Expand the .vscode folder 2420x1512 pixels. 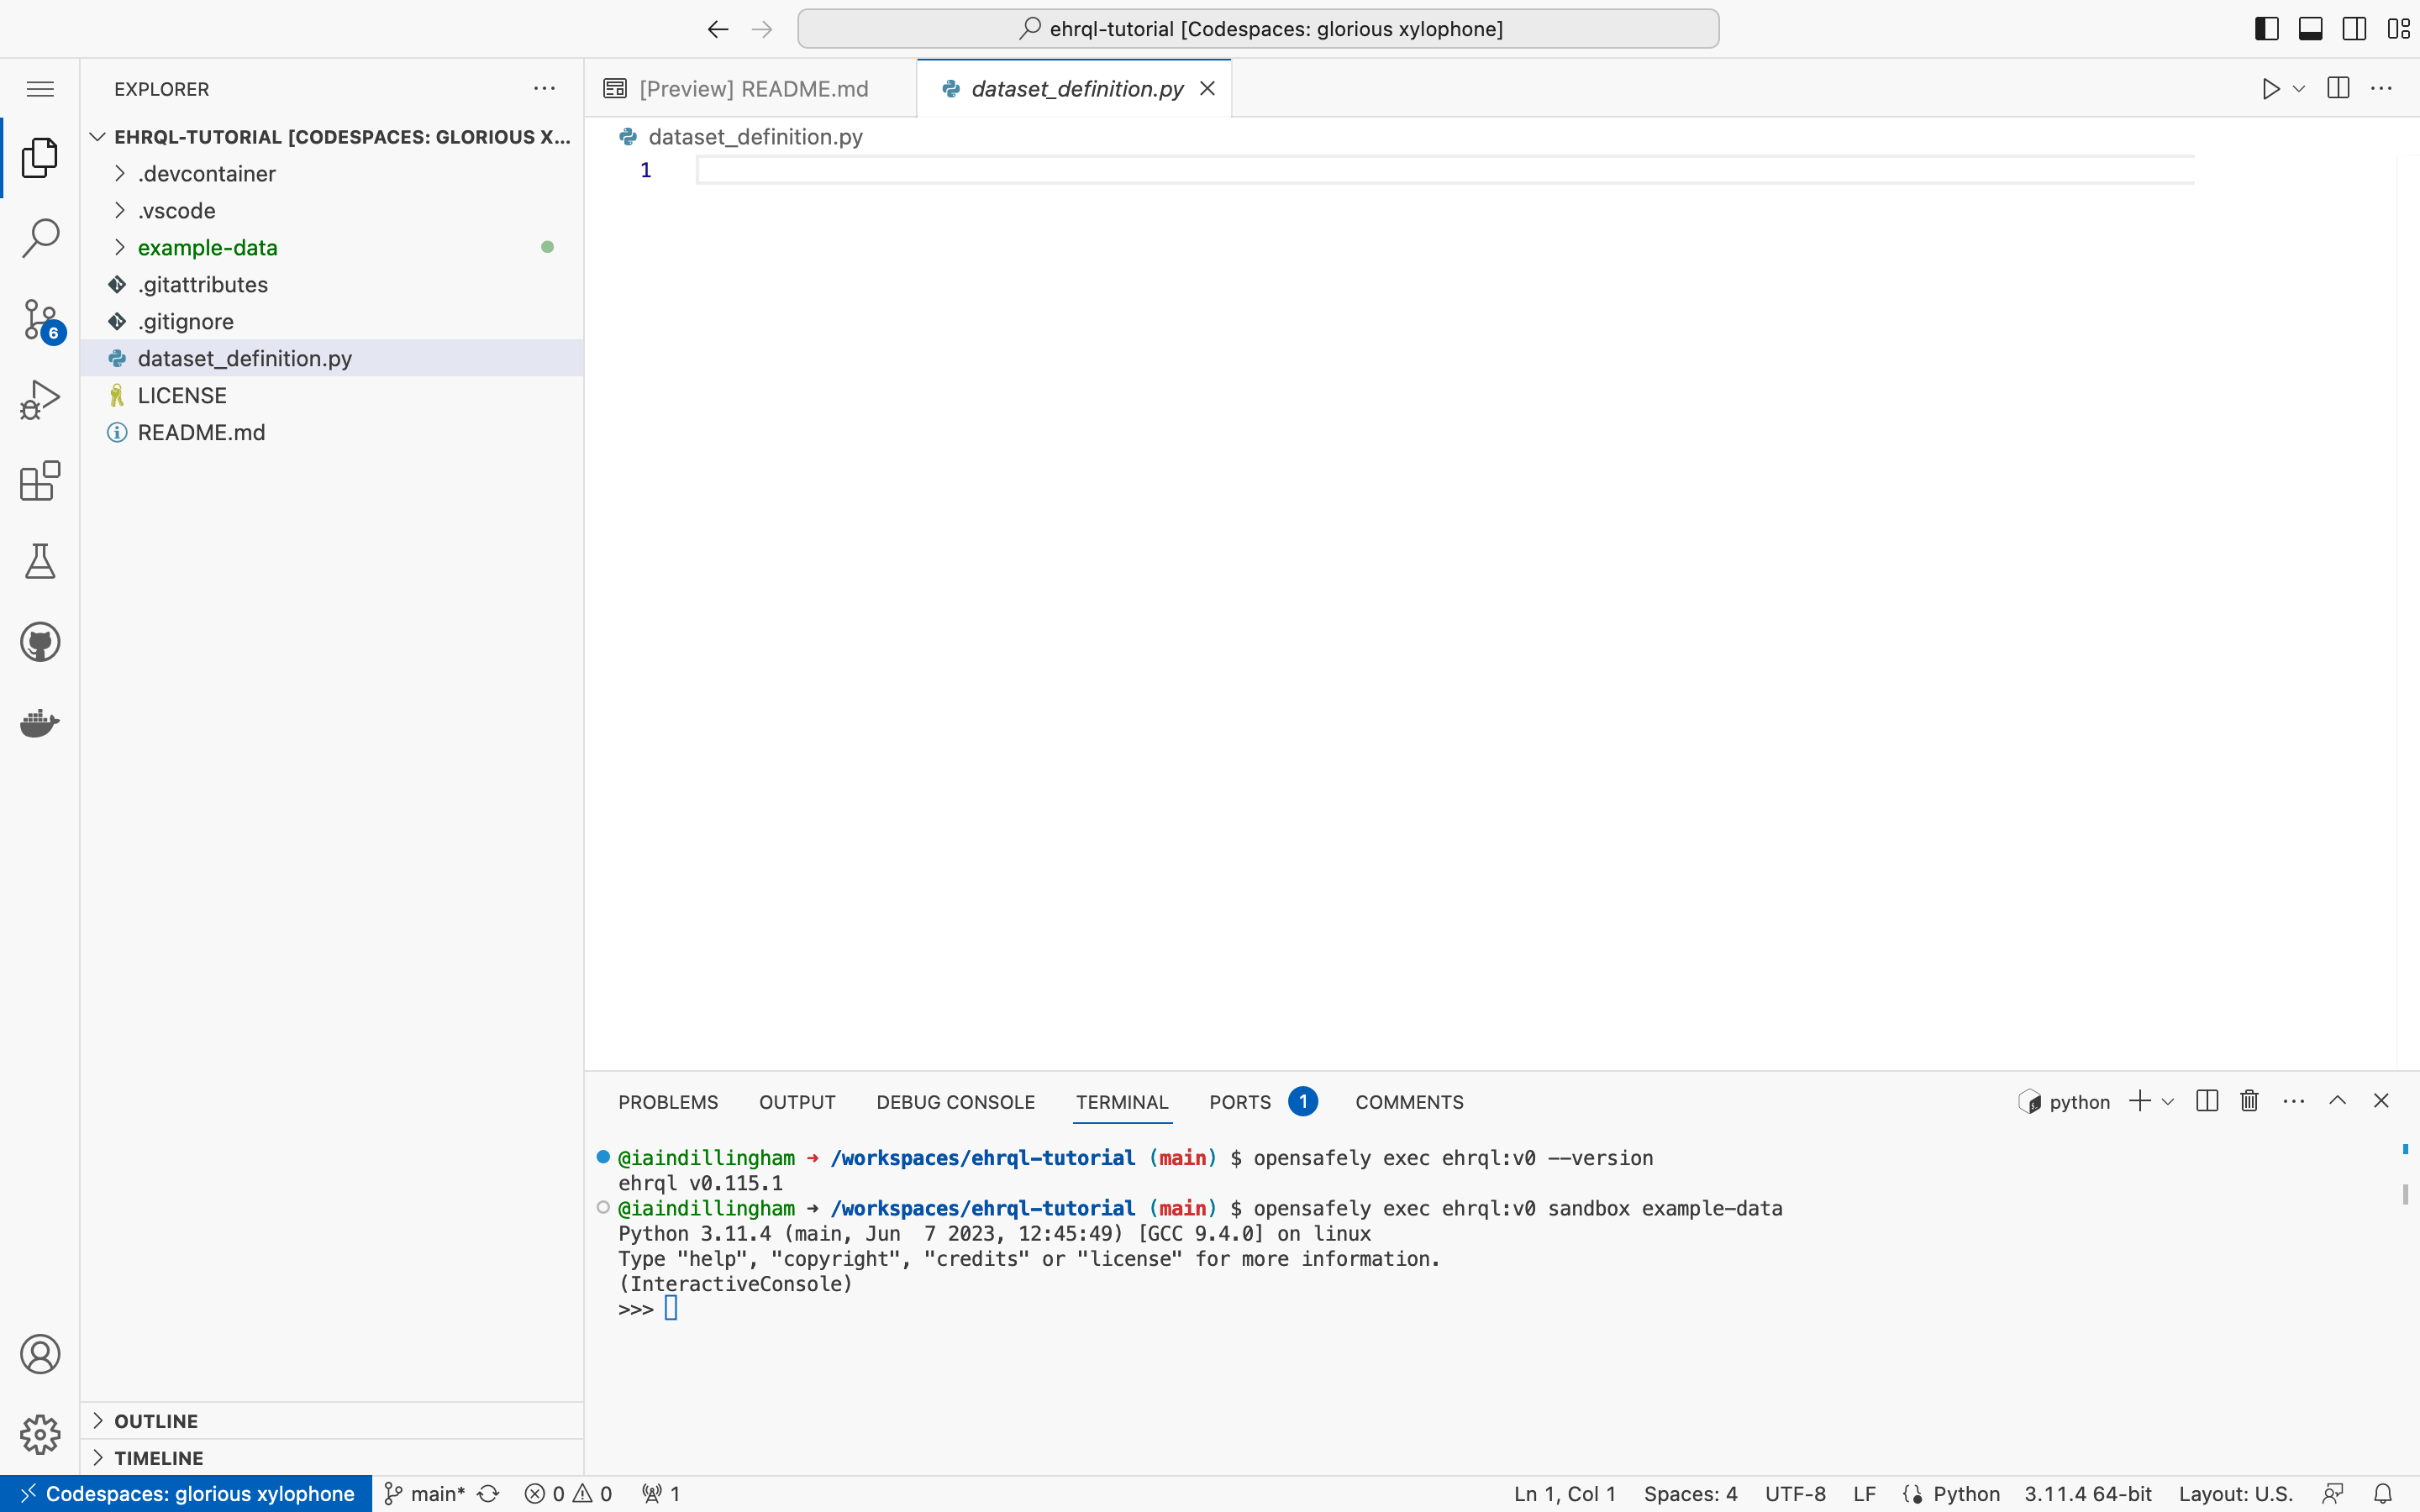[x=331, y=211]
